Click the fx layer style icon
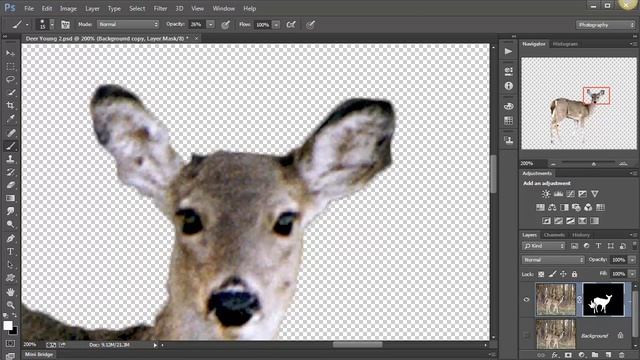The height and width of the screenshot is (360, 640). [555, 355]
